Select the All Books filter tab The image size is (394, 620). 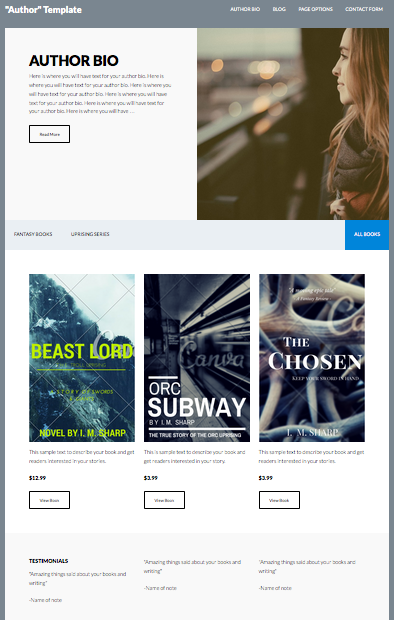[367, 234]
